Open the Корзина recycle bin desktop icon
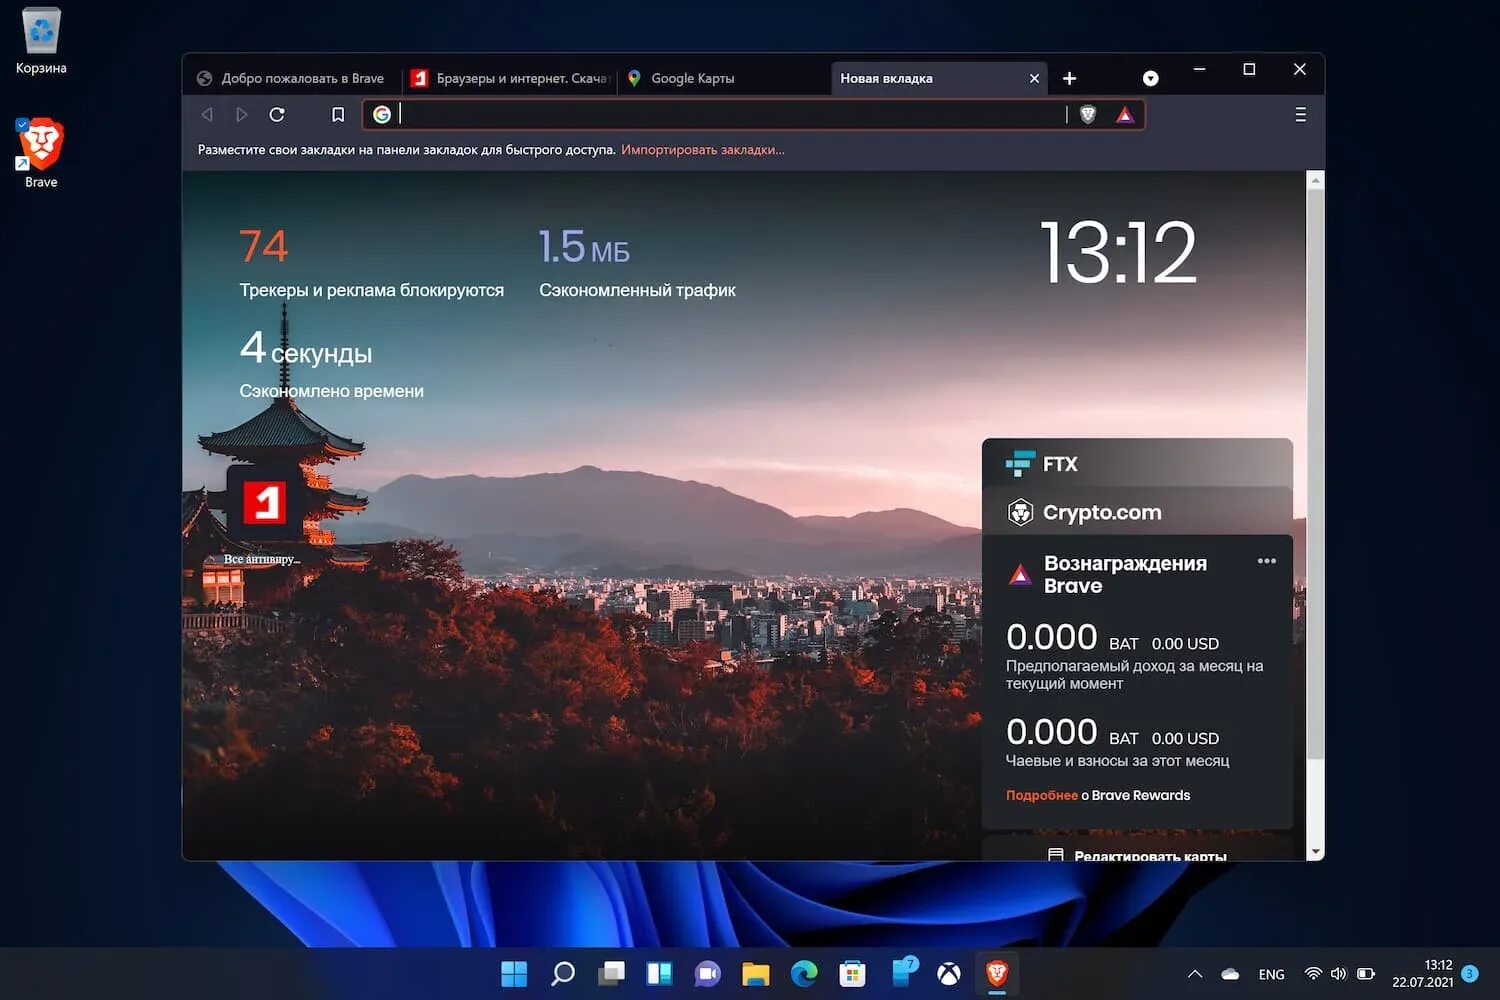 [41, 41]
